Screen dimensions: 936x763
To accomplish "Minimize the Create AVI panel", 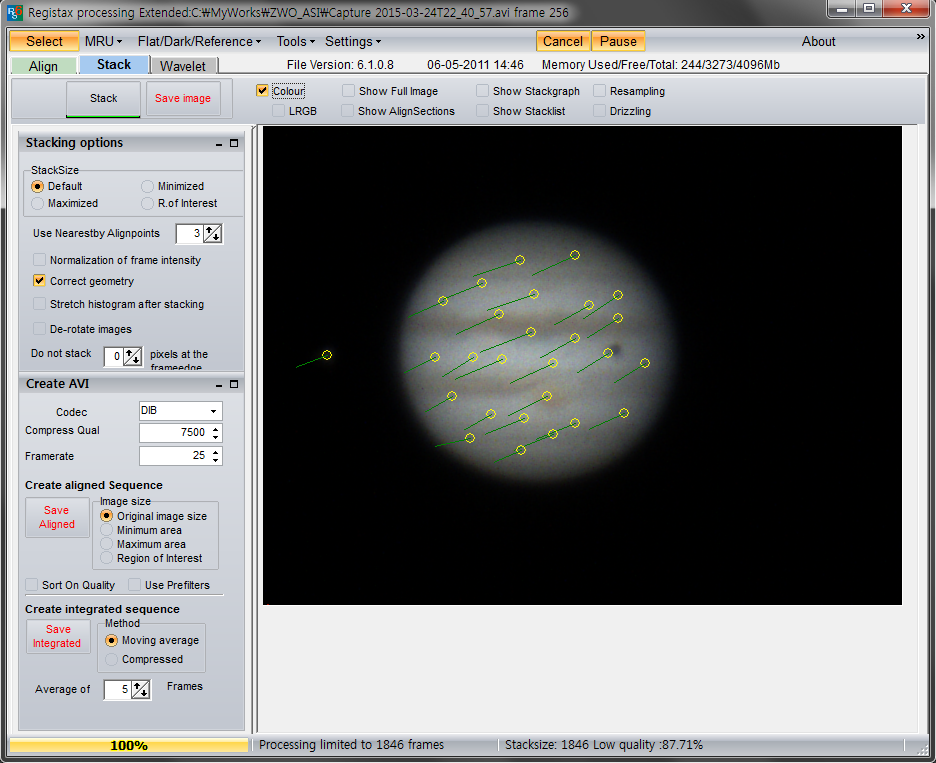I will (x=219, y=385).
